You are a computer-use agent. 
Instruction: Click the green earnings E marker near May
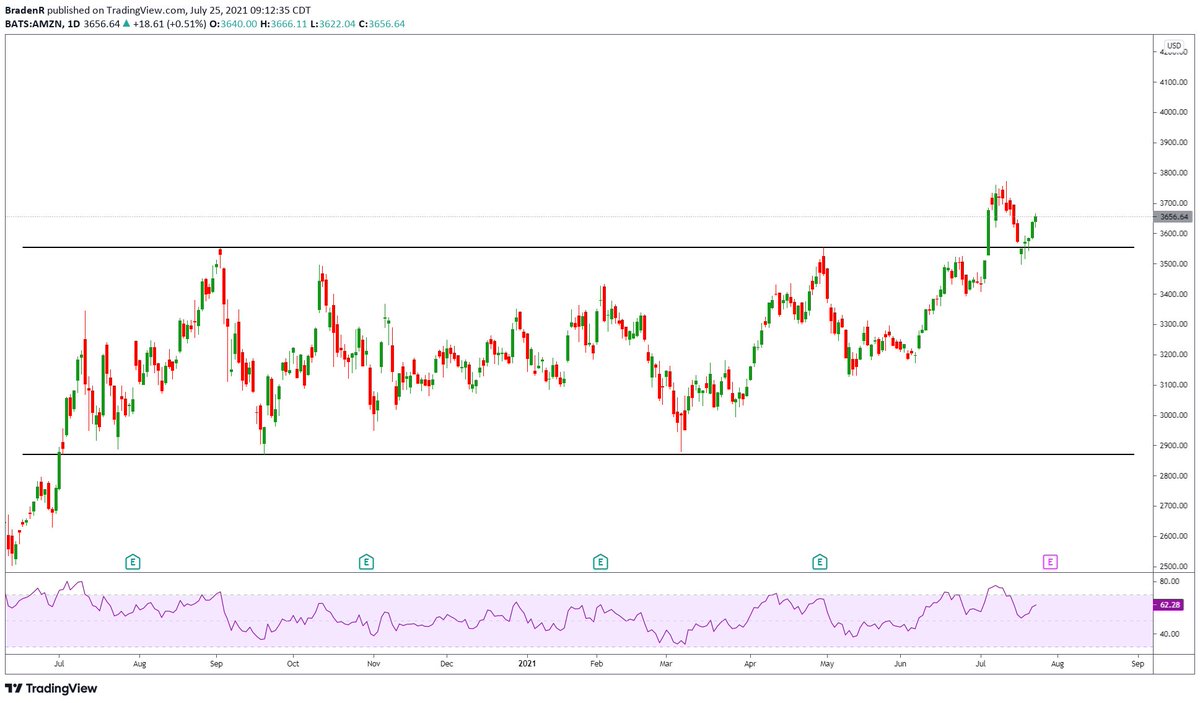[820, 562]
